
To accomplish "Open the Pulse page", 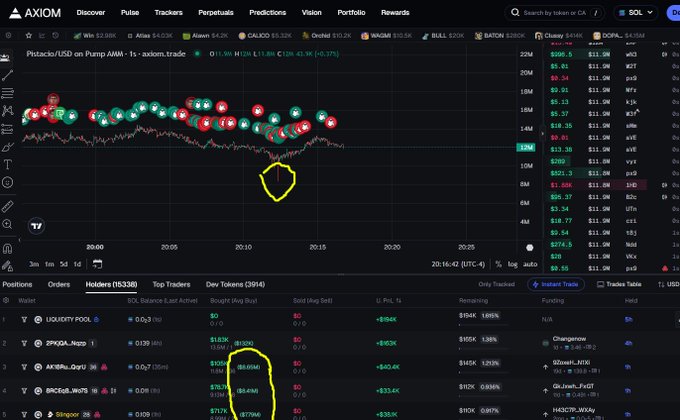I will pyautogui.click(x=130, y=13).
